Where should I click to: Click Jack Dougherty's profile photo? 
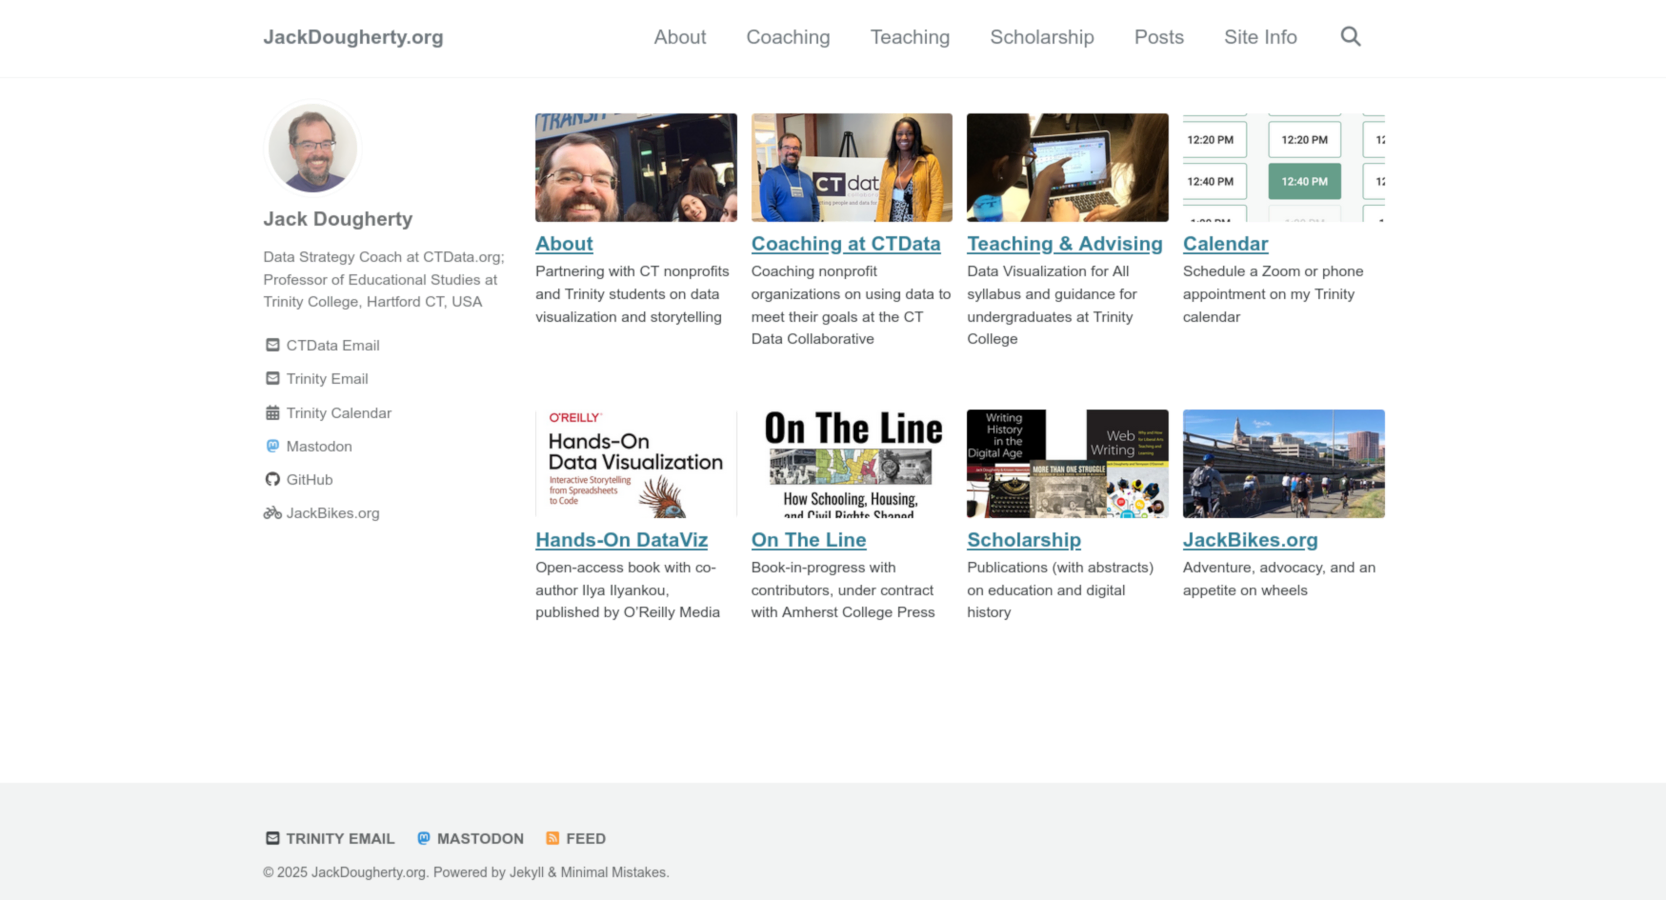point(312,148)
